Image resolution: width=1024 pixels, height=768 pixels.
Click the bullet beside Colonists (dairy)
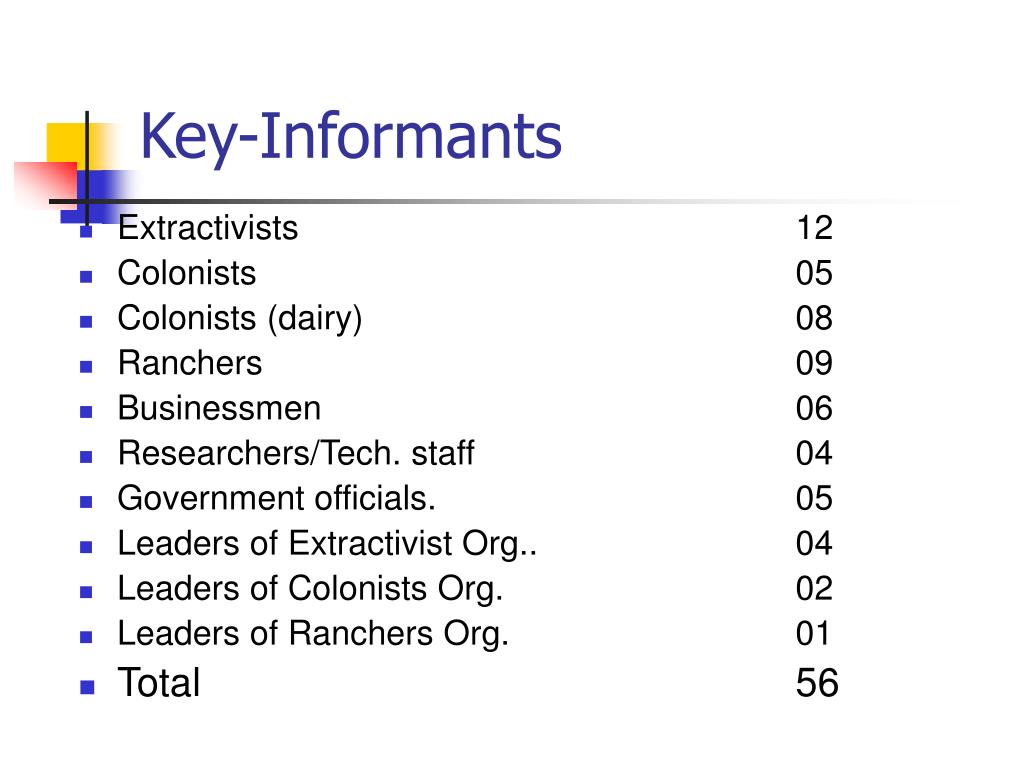[86, 322]
